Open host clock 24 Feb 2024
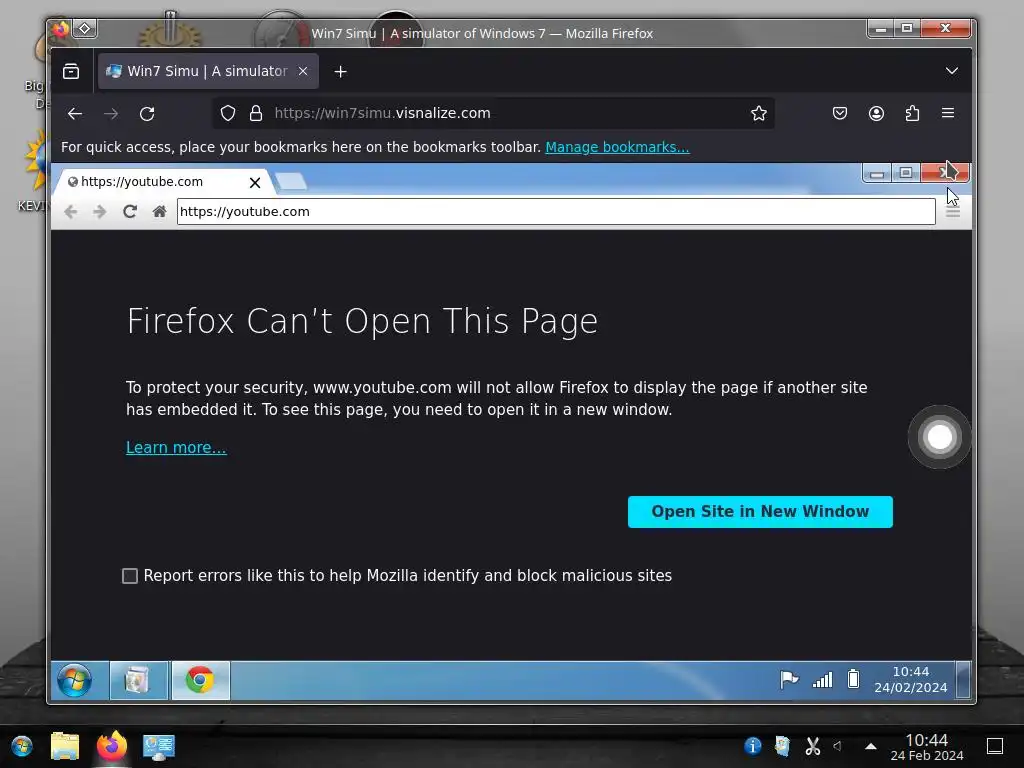Screen dimensions: 1024x768 [927, 747]
